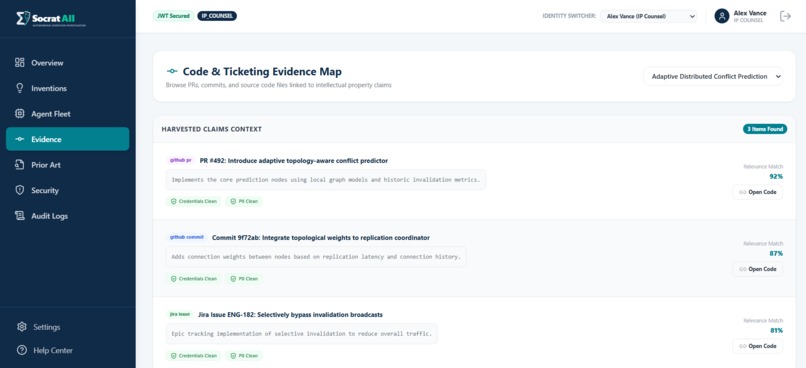Click the JWT Secured badge
This screenshot has width=806, height=368.
coord(173,16)
